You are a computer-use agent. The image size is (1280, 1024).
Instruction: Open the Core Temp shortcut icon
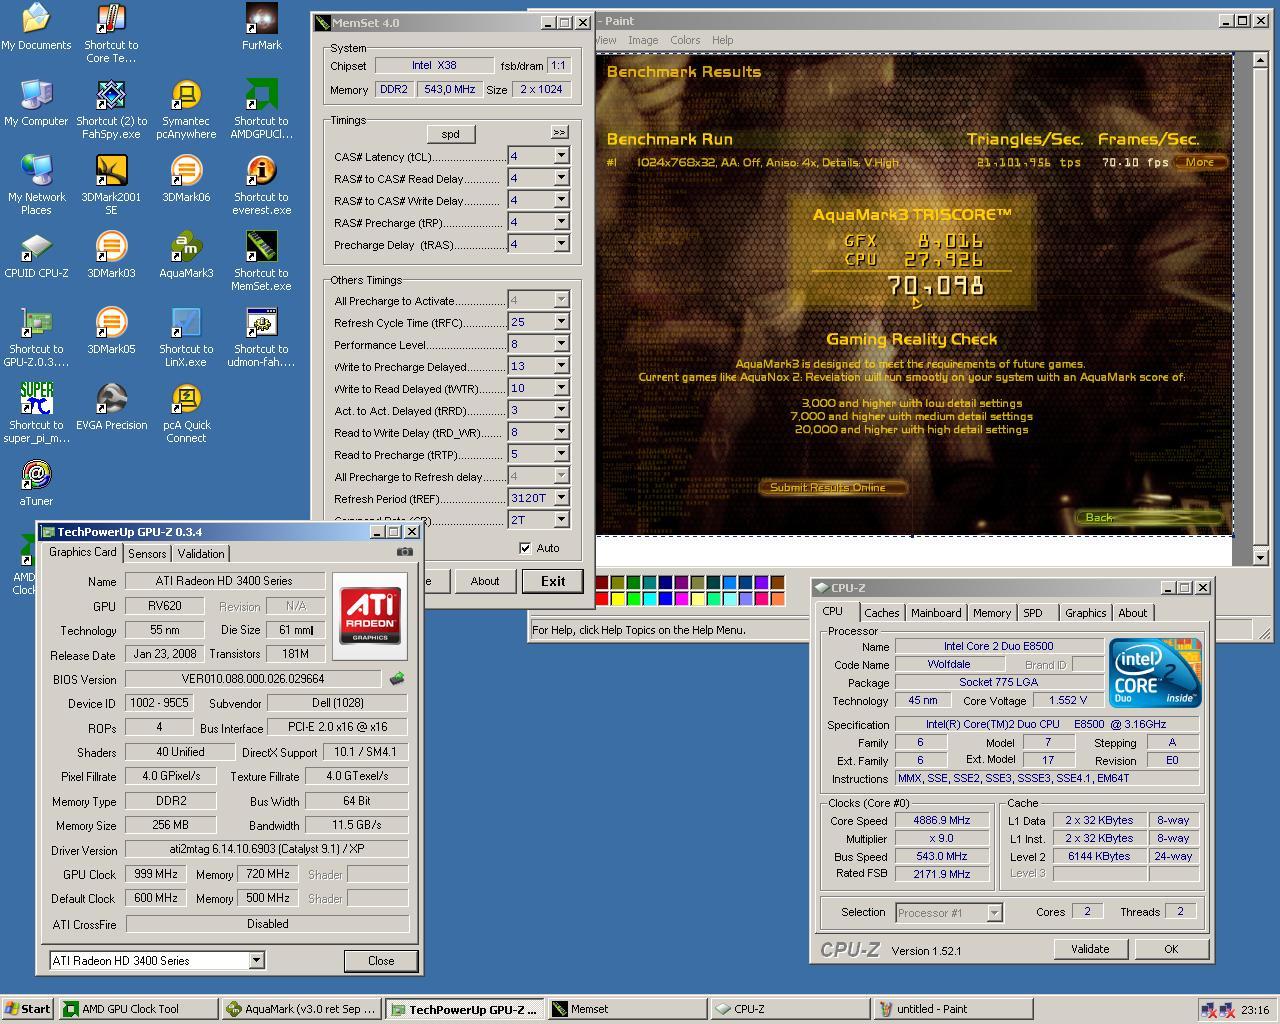111,33
